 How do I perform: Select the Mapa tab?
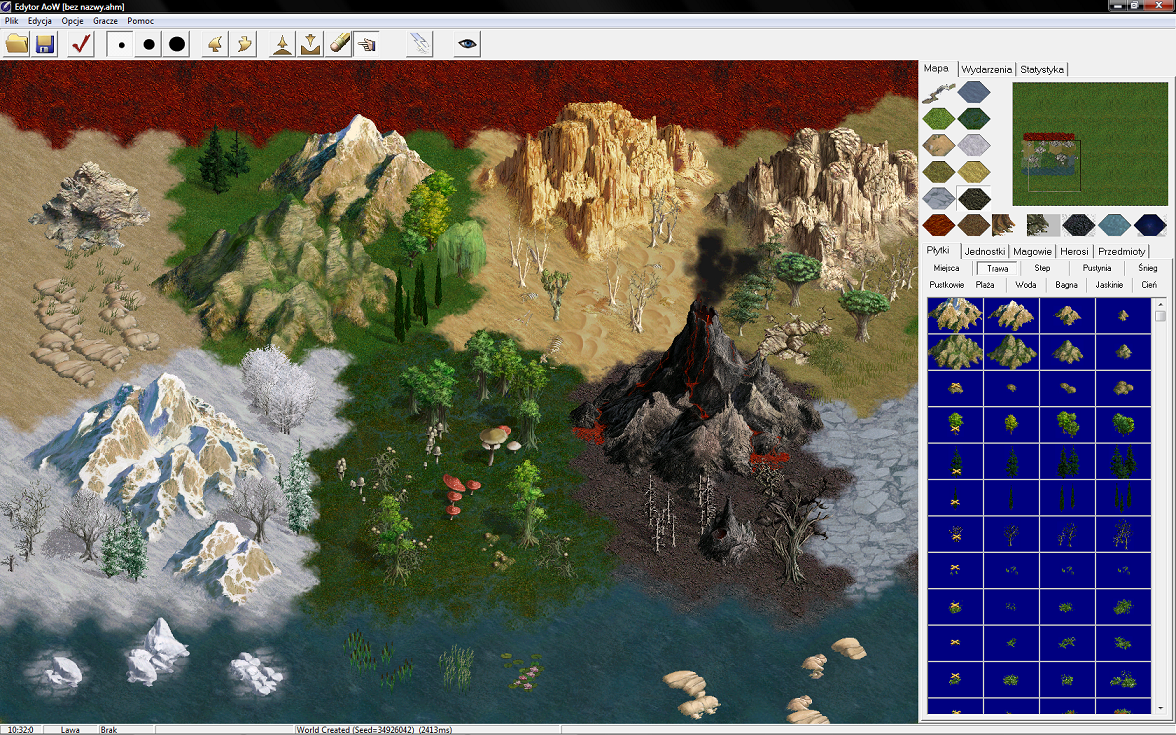937,68
